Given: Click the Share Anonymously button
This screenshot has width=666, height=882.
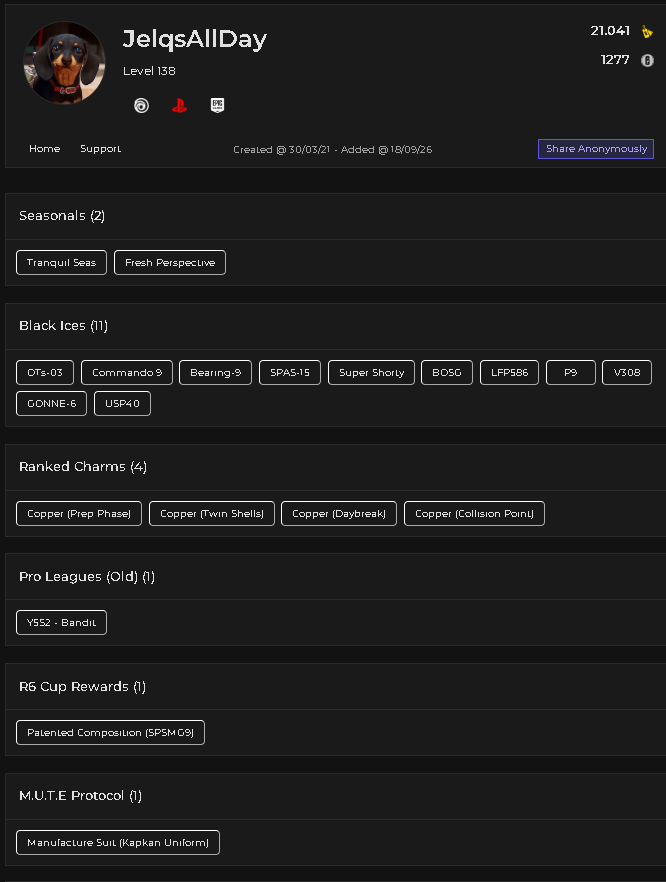Looking at the screenshot, I should tap(596, 148).
